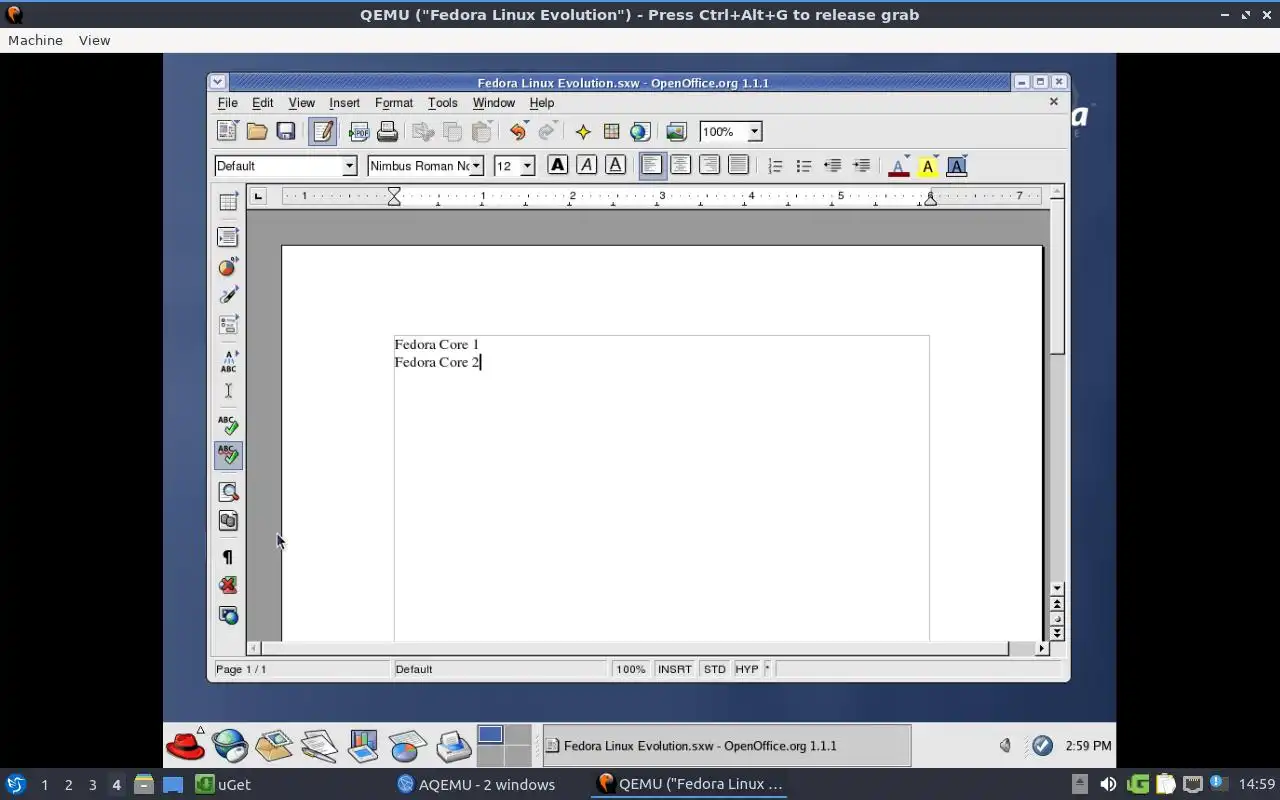Screen dimensions: 1280x800
Task: Toggle Bold formatting
Action: [558, 165]
